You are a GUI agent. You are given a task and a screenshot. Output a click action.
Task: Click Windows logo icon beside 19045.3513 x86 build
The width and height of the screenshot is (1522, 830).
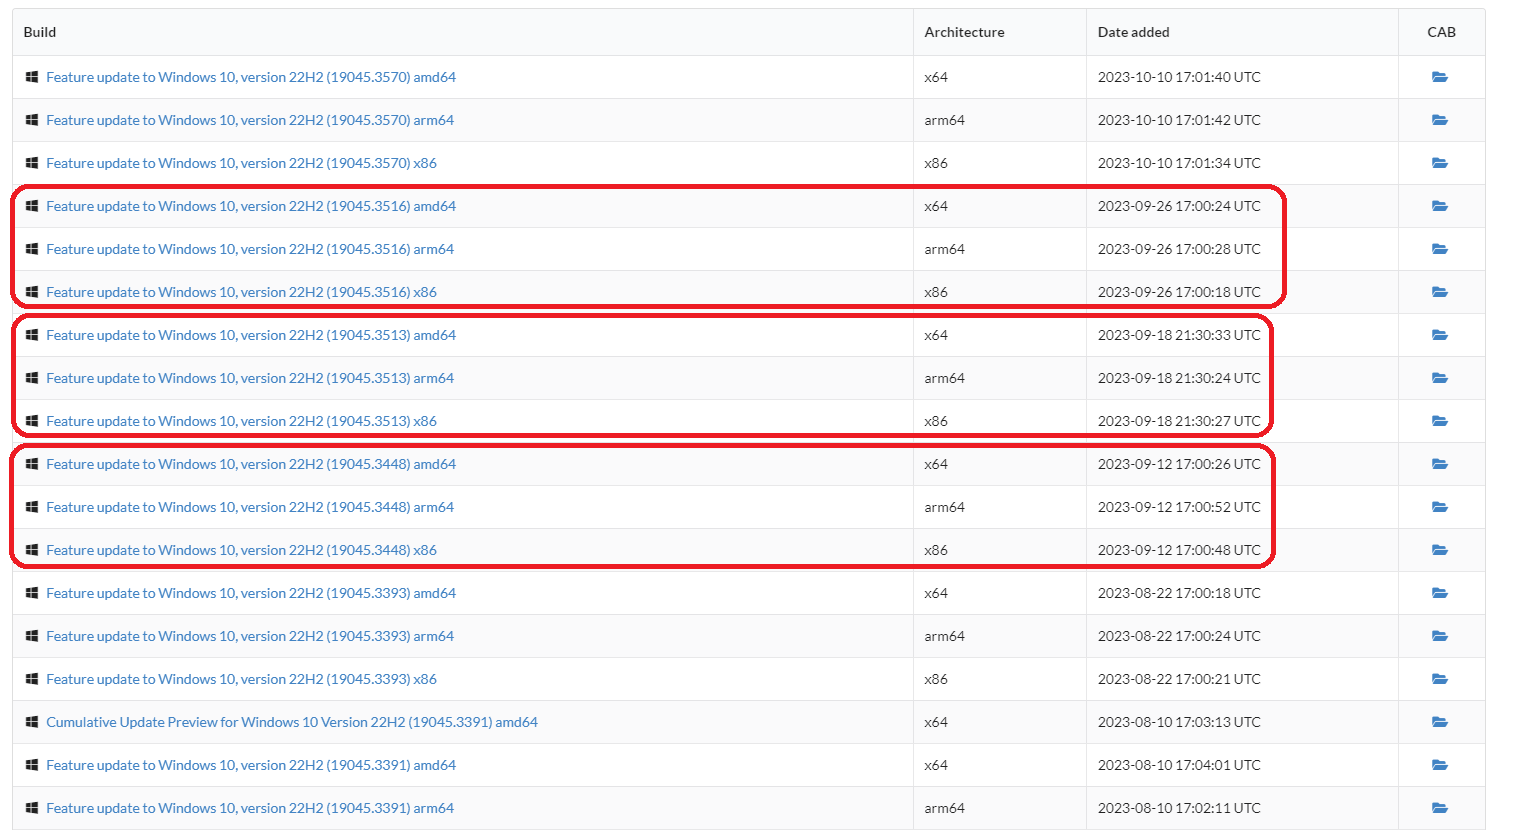[x=32, y=421]
